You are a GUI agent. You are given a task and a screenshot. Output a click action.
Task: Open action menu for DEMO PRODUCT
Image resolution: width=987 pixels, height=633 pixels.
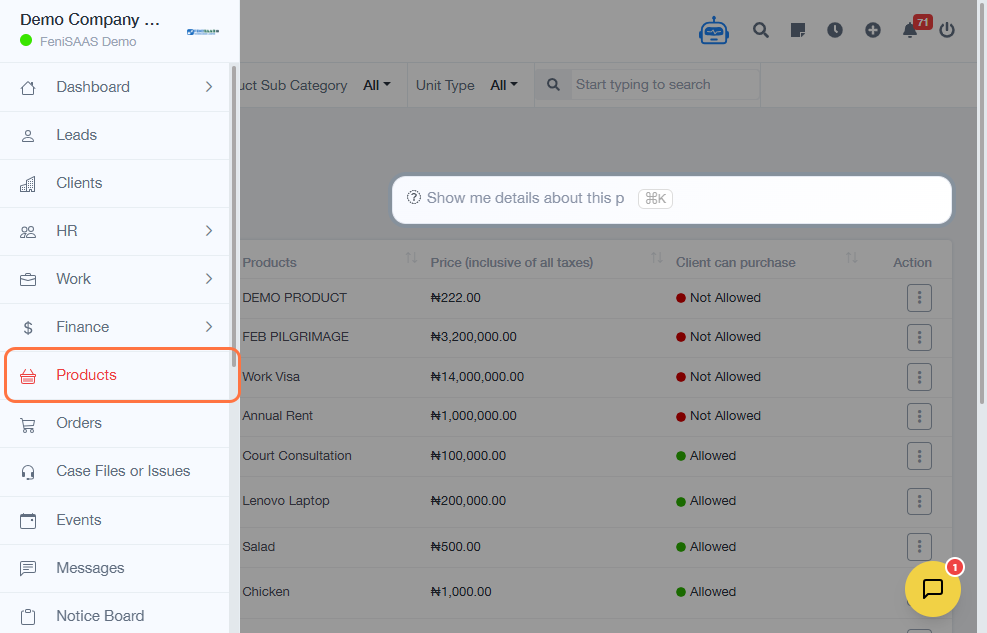pyautogui.click(x=919, y=298)
